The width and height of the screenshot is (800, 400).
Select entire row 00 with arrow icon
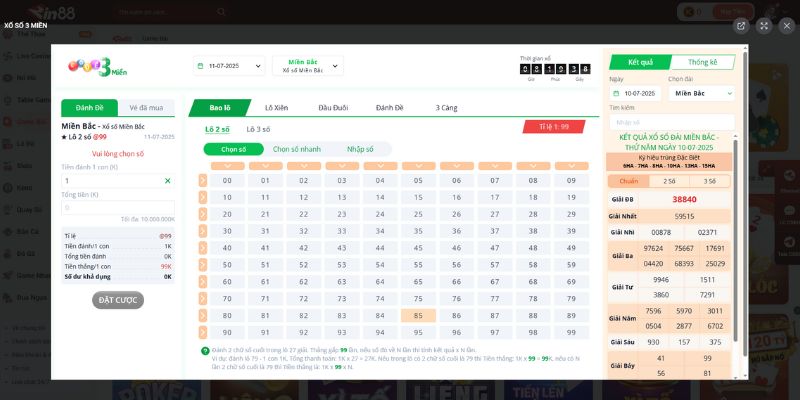203,180
